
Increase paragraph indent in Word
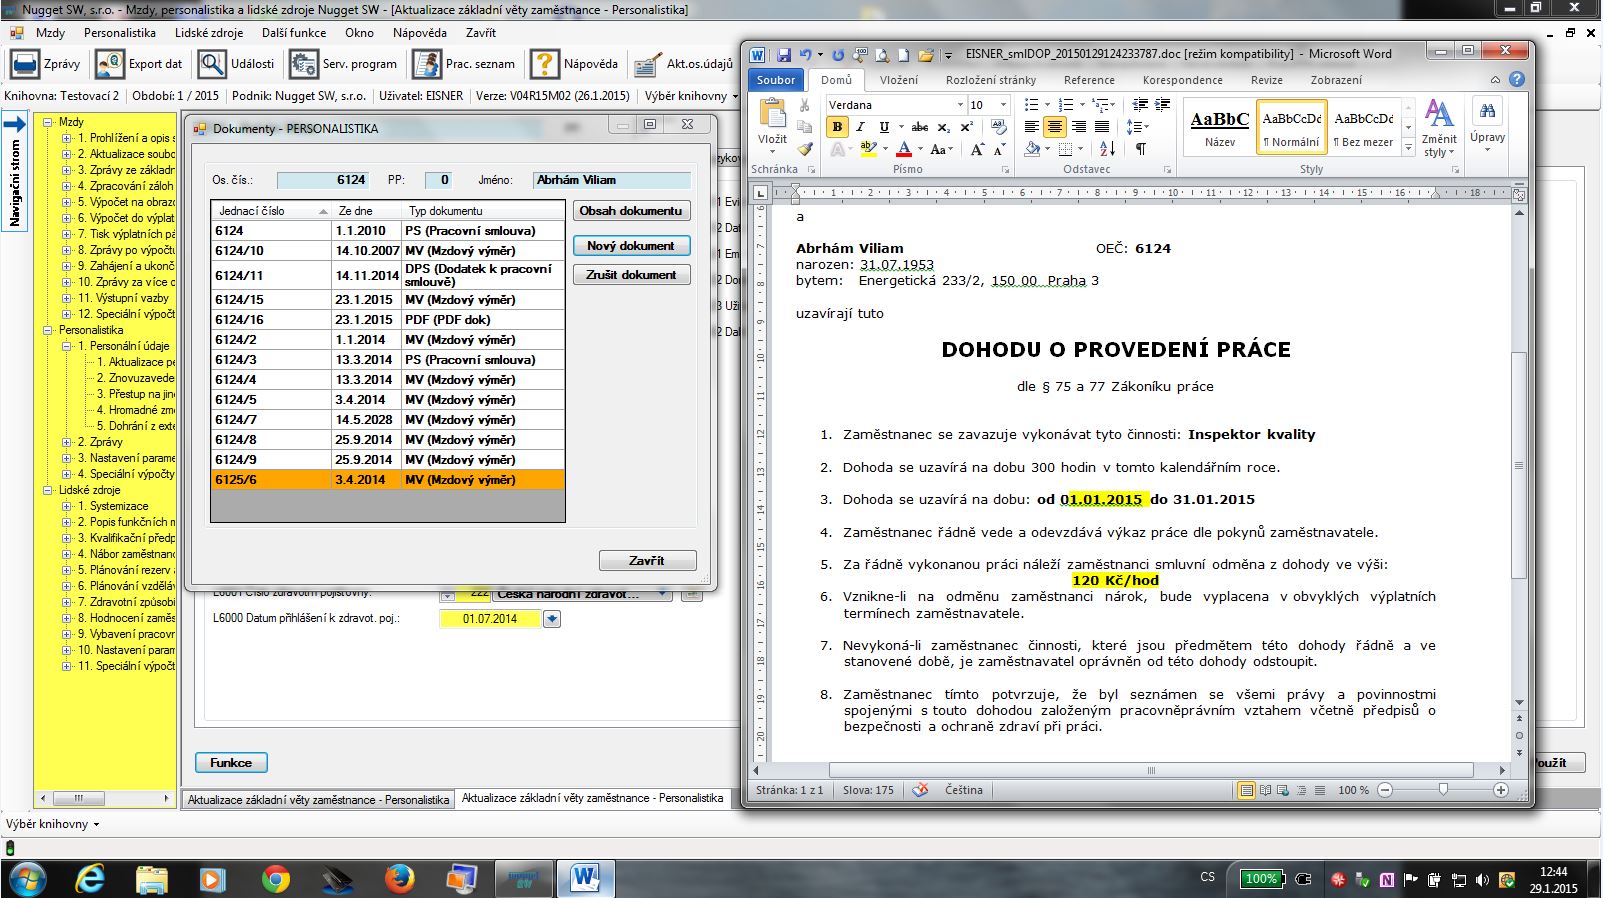click(x=1162, y=105)
